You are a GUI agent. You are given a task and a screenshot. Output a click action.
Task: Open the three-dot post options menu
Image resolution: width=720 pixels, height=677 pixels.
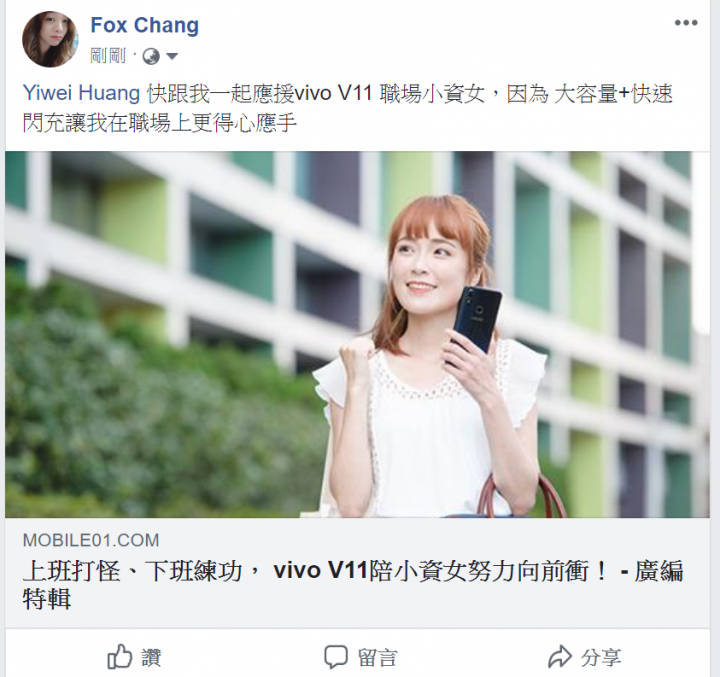coord(686,23)
